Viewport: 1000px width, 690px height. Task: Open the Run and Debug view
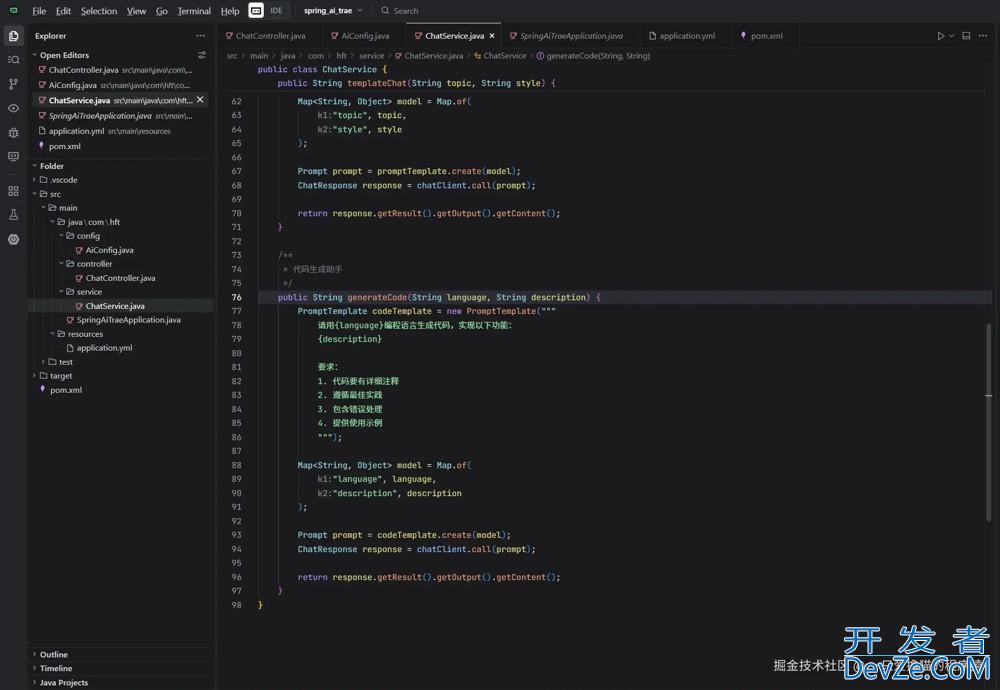[x=13, y=132]
